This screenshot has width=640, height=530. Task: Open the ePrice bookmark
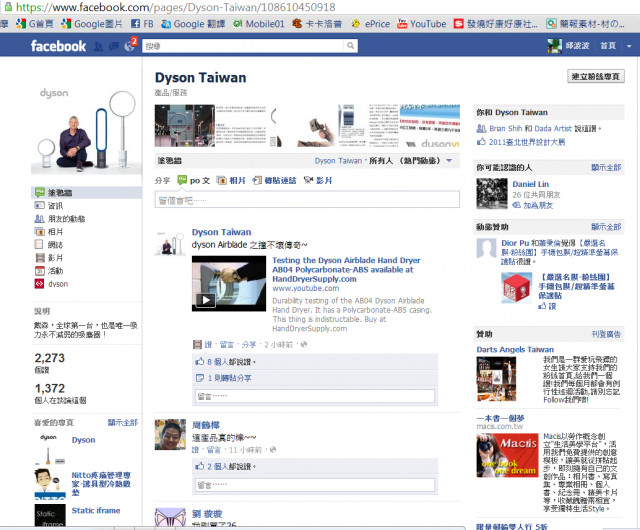[x=371, y=24]
